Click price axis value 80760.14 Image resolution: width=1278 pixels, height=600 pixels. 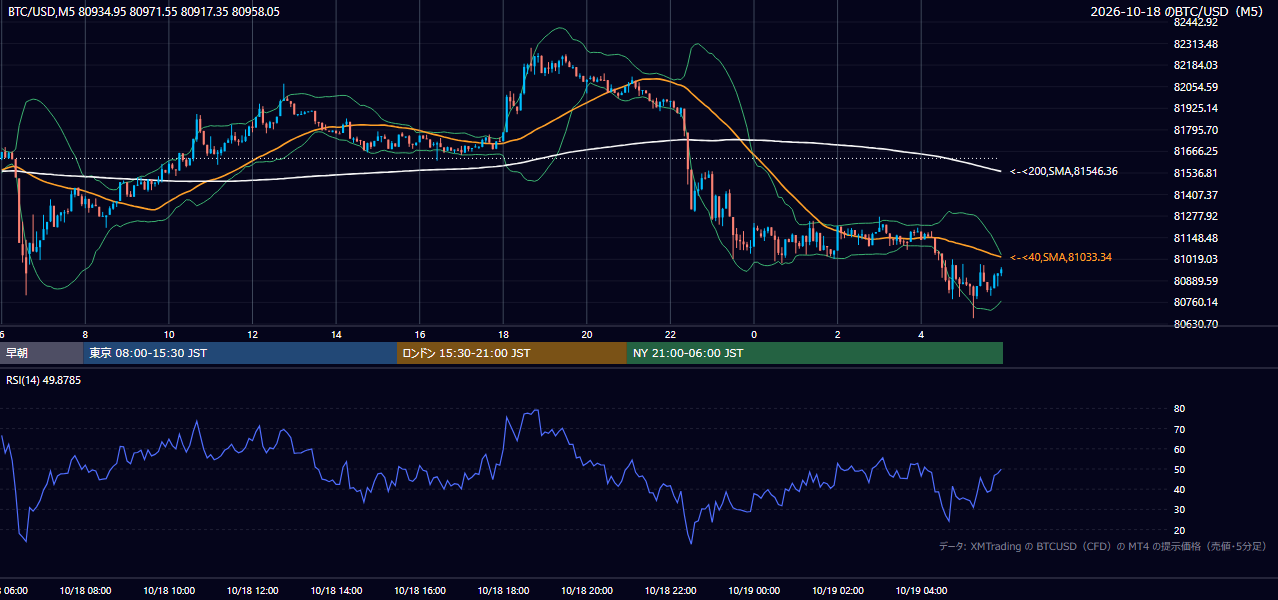(x=1195, y=302)
